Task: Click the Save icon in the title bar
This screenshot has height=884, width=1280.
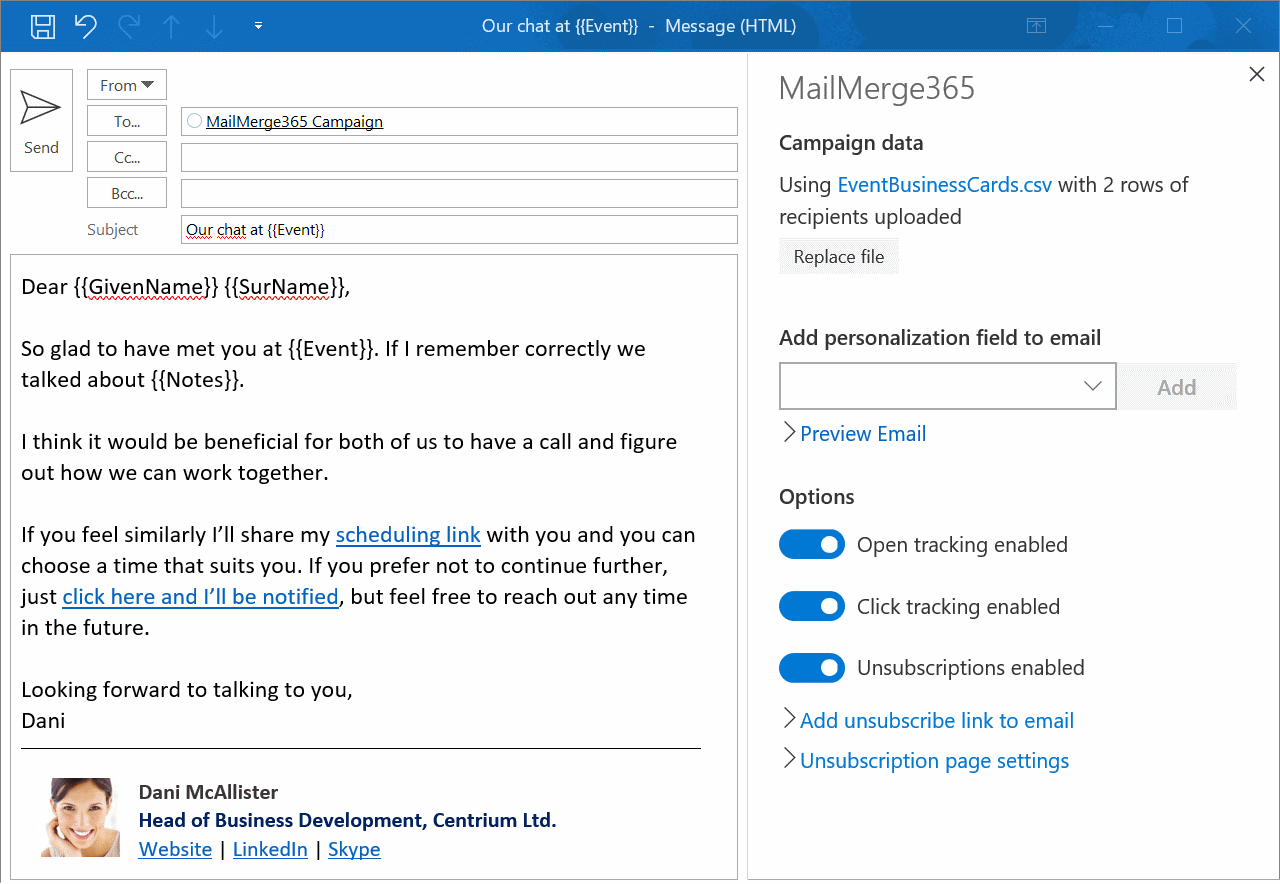Action: click(x=42, y=26)
